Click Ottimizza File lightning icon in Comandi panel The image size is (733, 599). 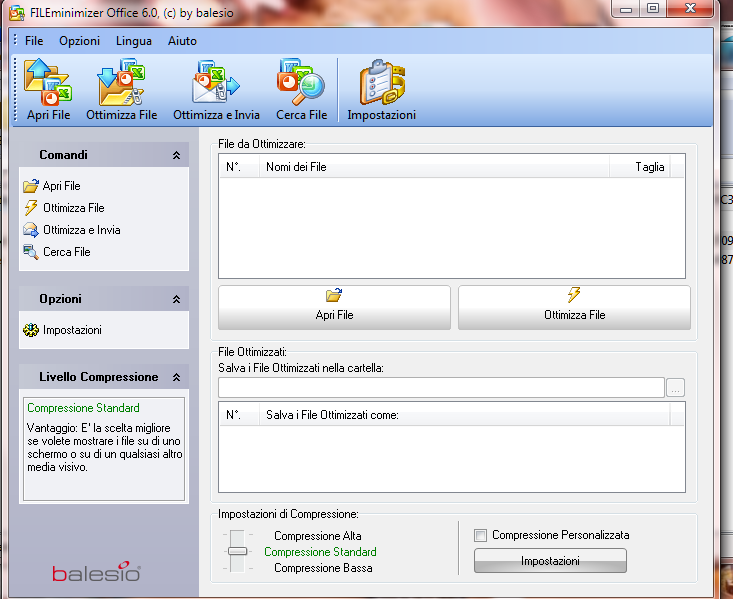(31, 208)
